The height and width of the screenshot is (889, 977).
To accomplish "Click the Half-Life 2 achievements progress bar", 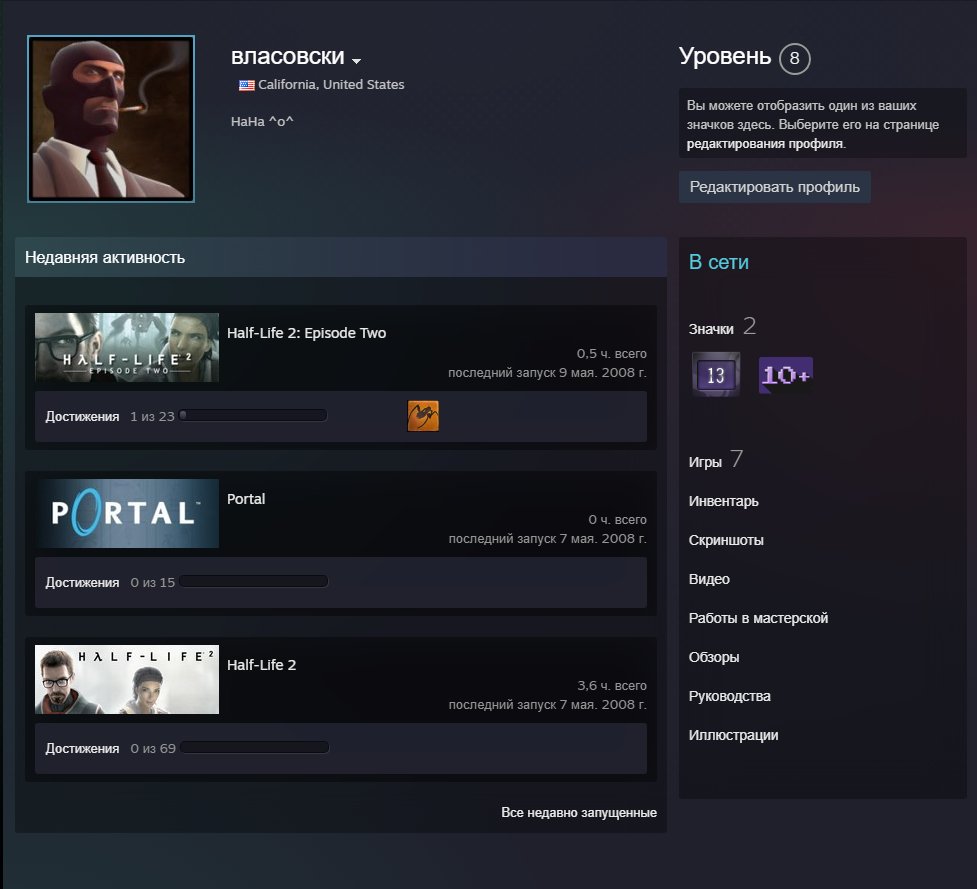I will [254, 747].
